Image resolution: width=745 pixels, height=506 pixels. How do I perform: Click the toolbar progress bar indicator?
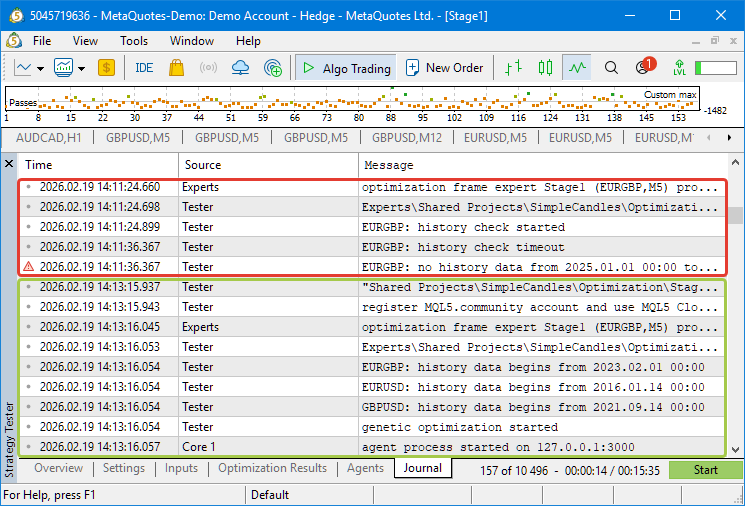pos(716,68)
